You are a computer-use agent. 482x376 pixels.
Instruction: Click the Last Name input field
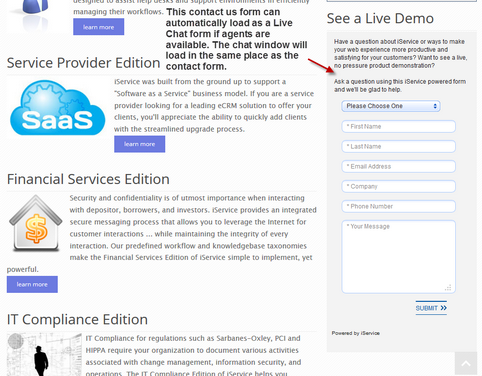398,147
